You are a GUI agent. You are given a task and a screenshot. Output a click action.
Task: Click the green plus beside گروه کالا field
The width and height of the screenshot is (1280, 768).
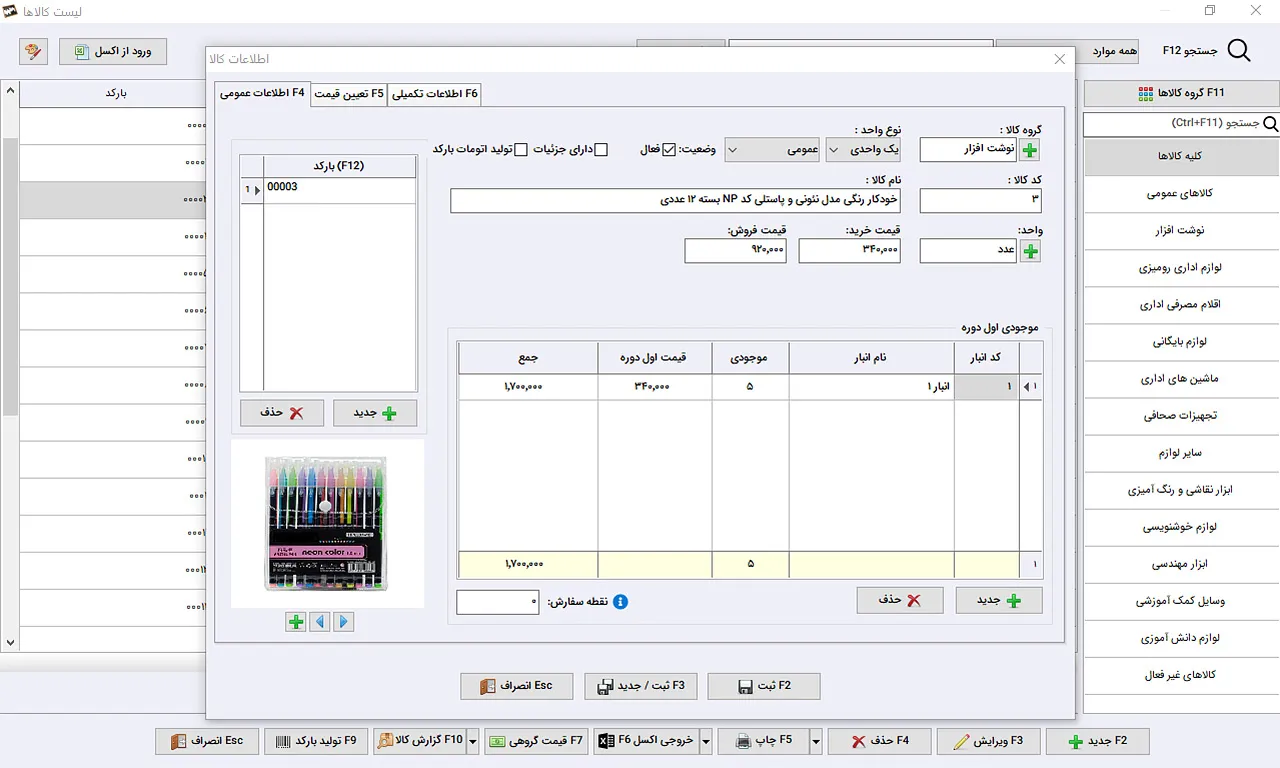point(1030,150)
